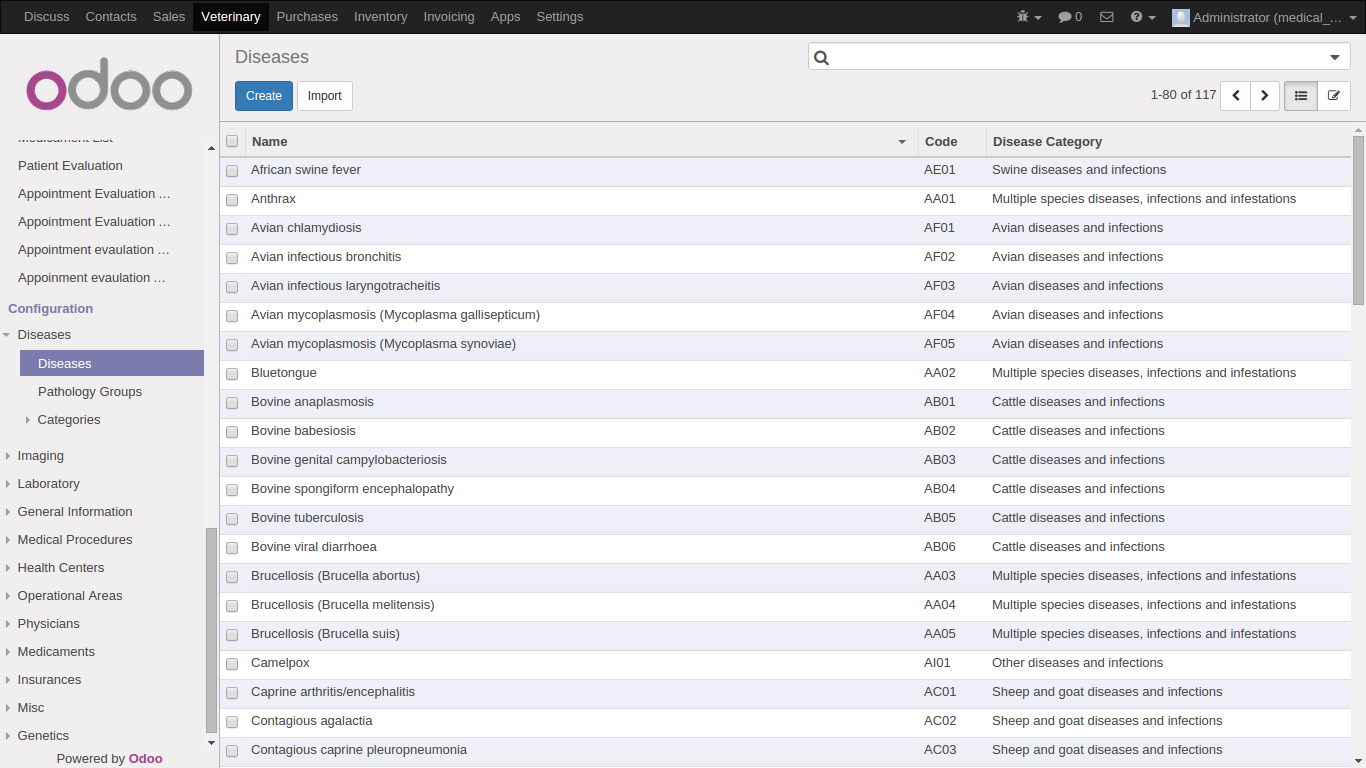The width and height of the screenshot is (1366, 768).
Task: Tick the checkbox for Bluetongue
Action: pos(232,374)
